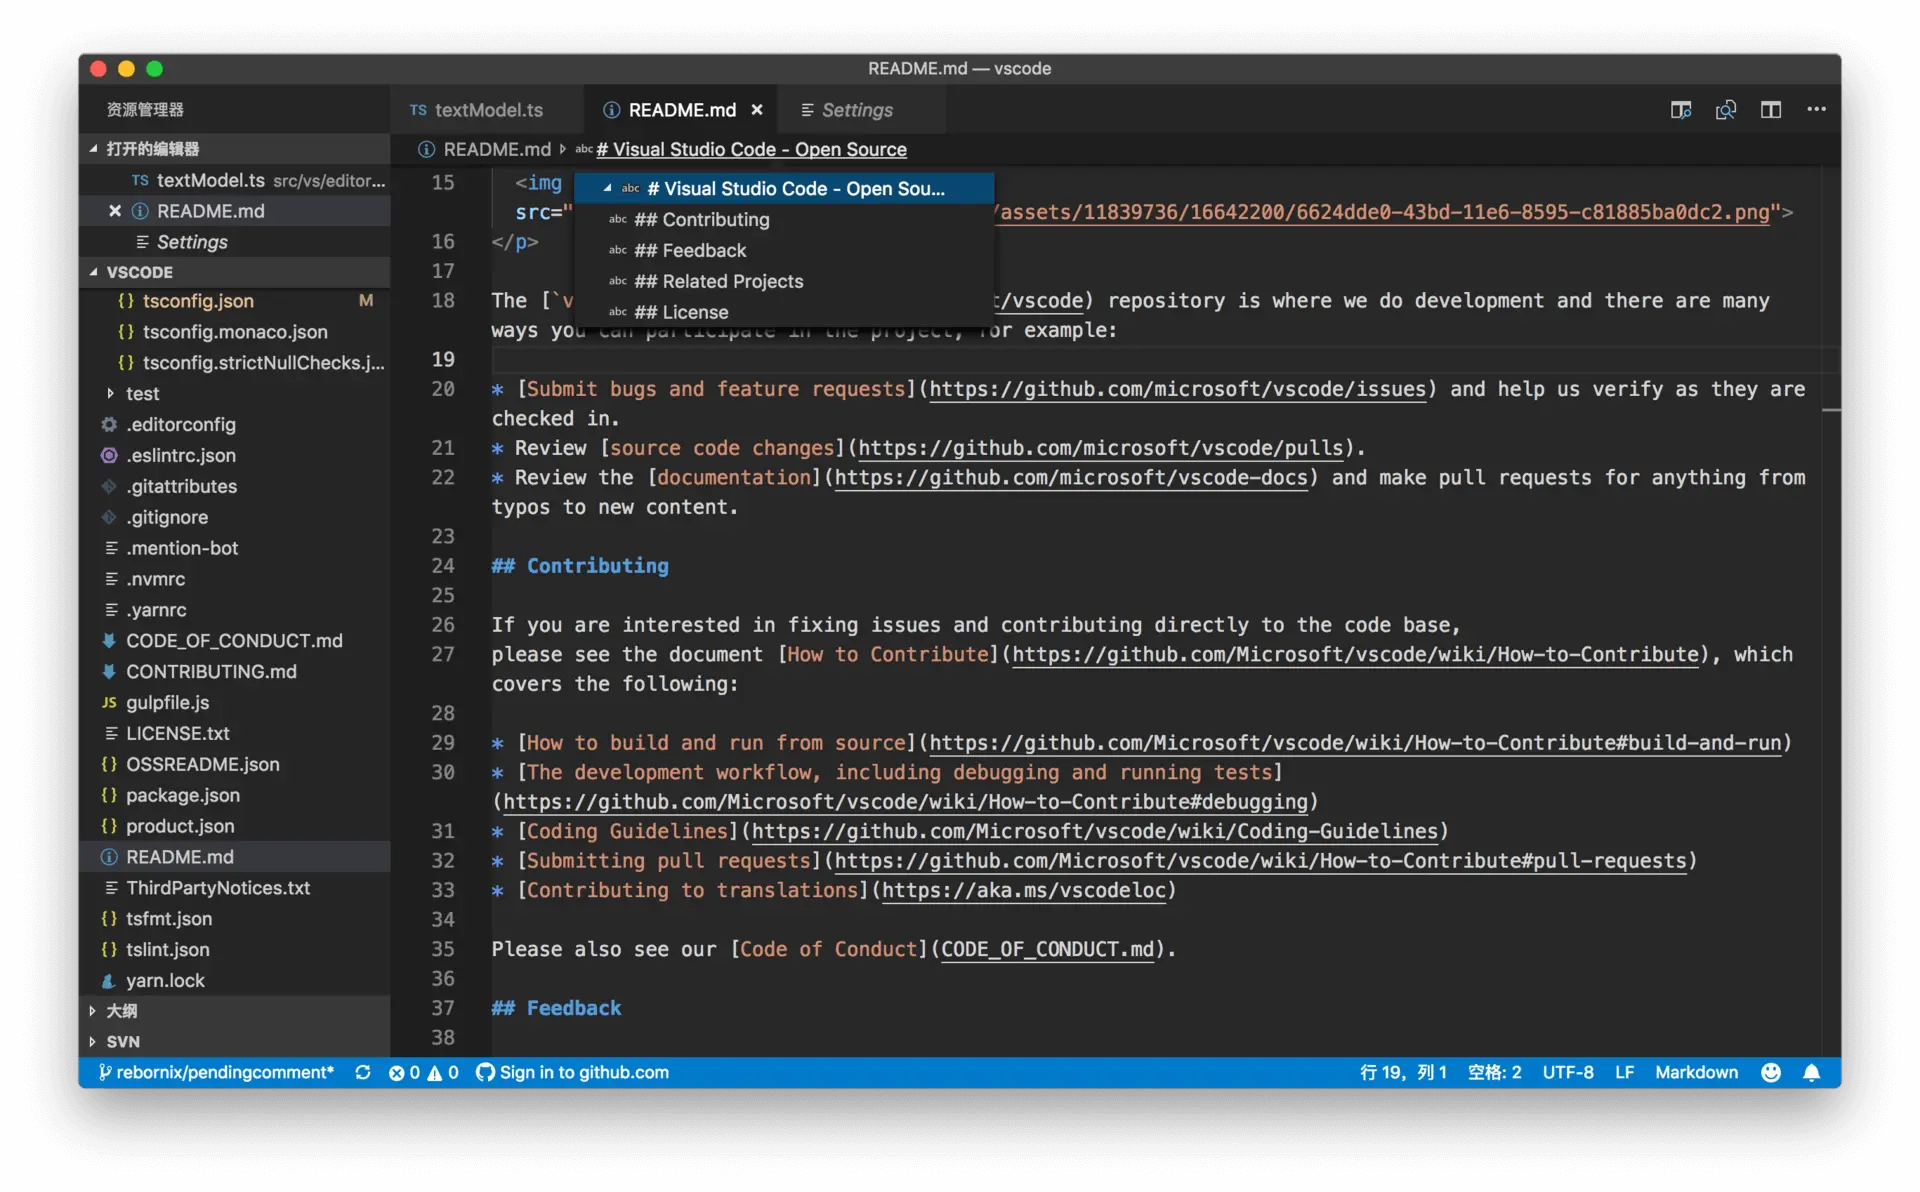Switch to the Settings tab
The width and height of the screenshot is (1920, 1192).
point(855,110)
